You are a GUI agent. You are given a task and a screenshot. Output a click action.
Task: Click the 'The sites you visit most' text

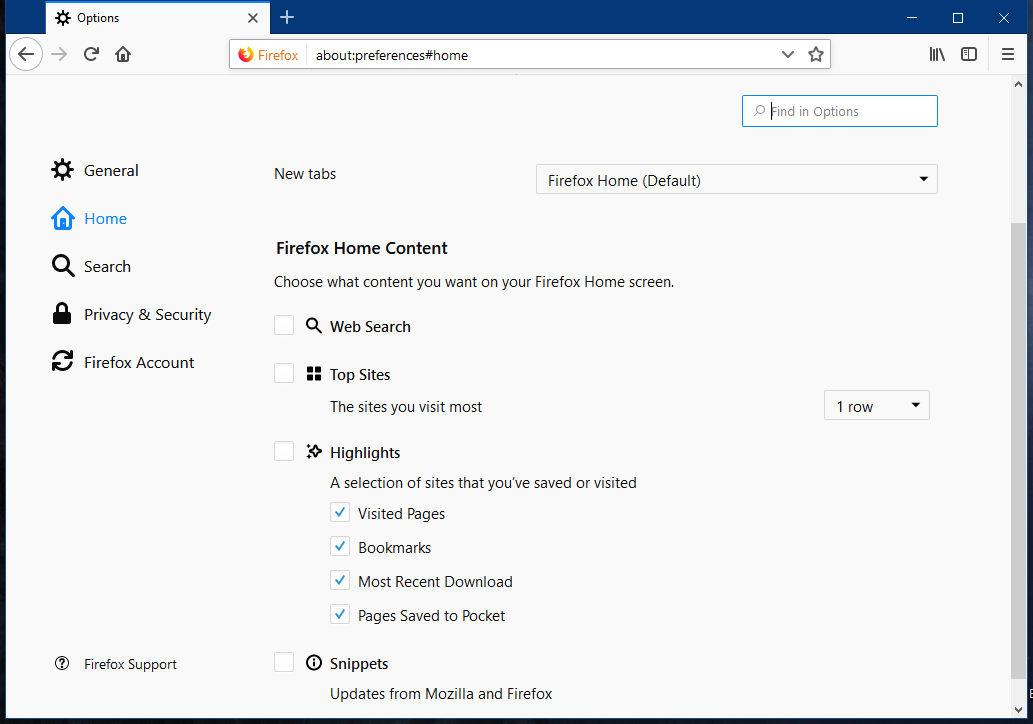point(406,406)
